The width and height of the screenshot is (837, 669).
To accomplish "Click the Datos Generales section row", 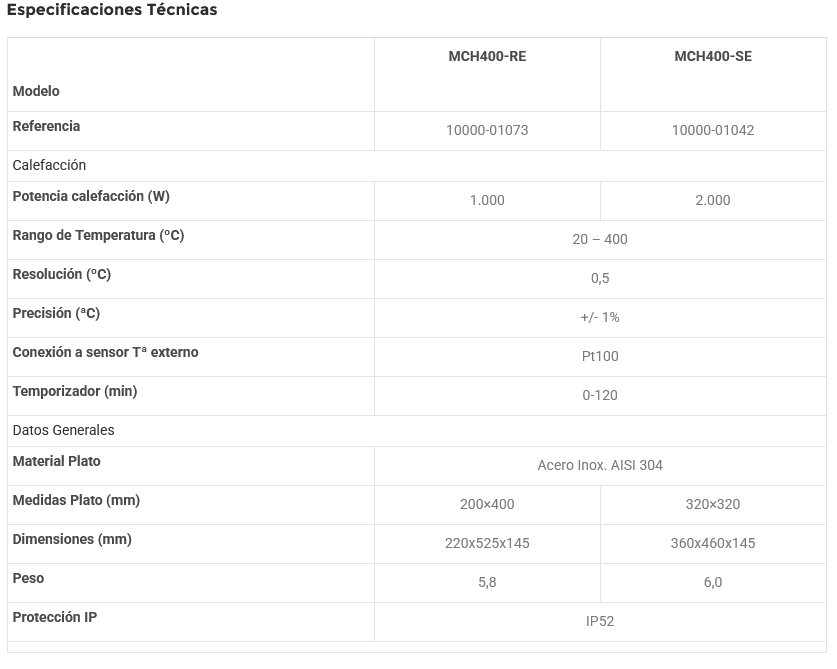I will (x=64, y=430).
